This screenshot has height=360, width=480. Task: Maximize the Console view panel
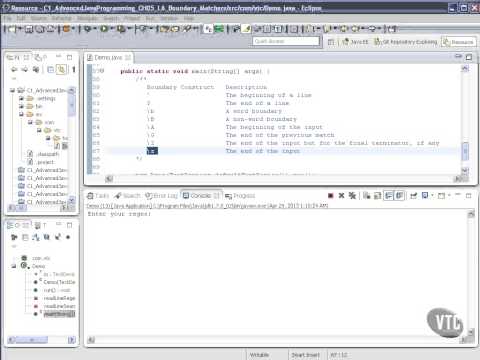(x=469, y=196)
